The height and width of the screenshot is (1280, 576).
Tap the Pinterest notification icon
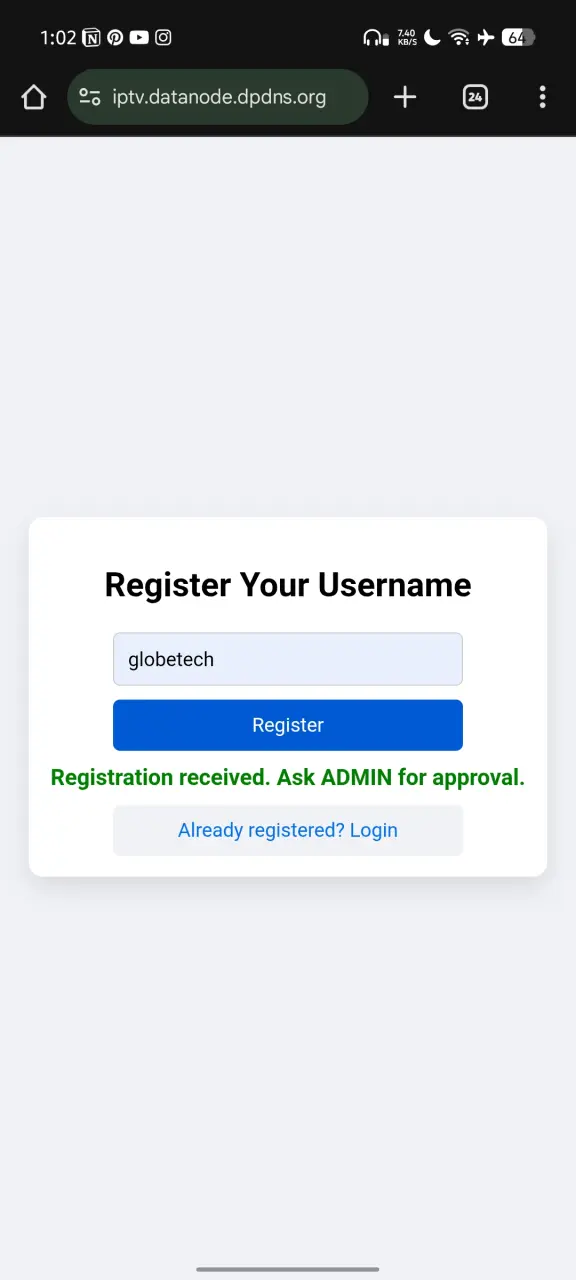(x=115, y=38)
